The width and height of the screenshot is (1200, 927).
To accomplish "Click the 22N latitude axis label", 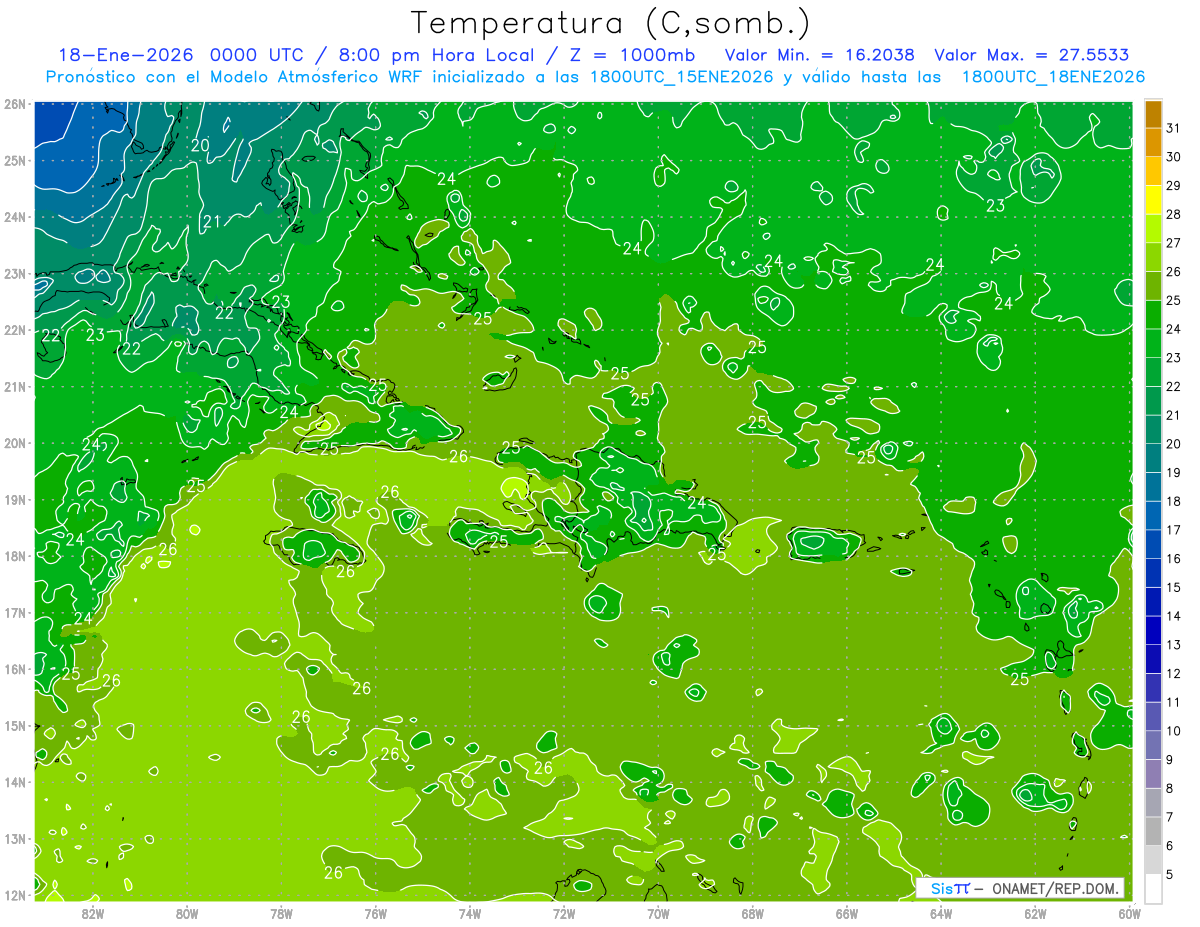I will coord(14,330).
